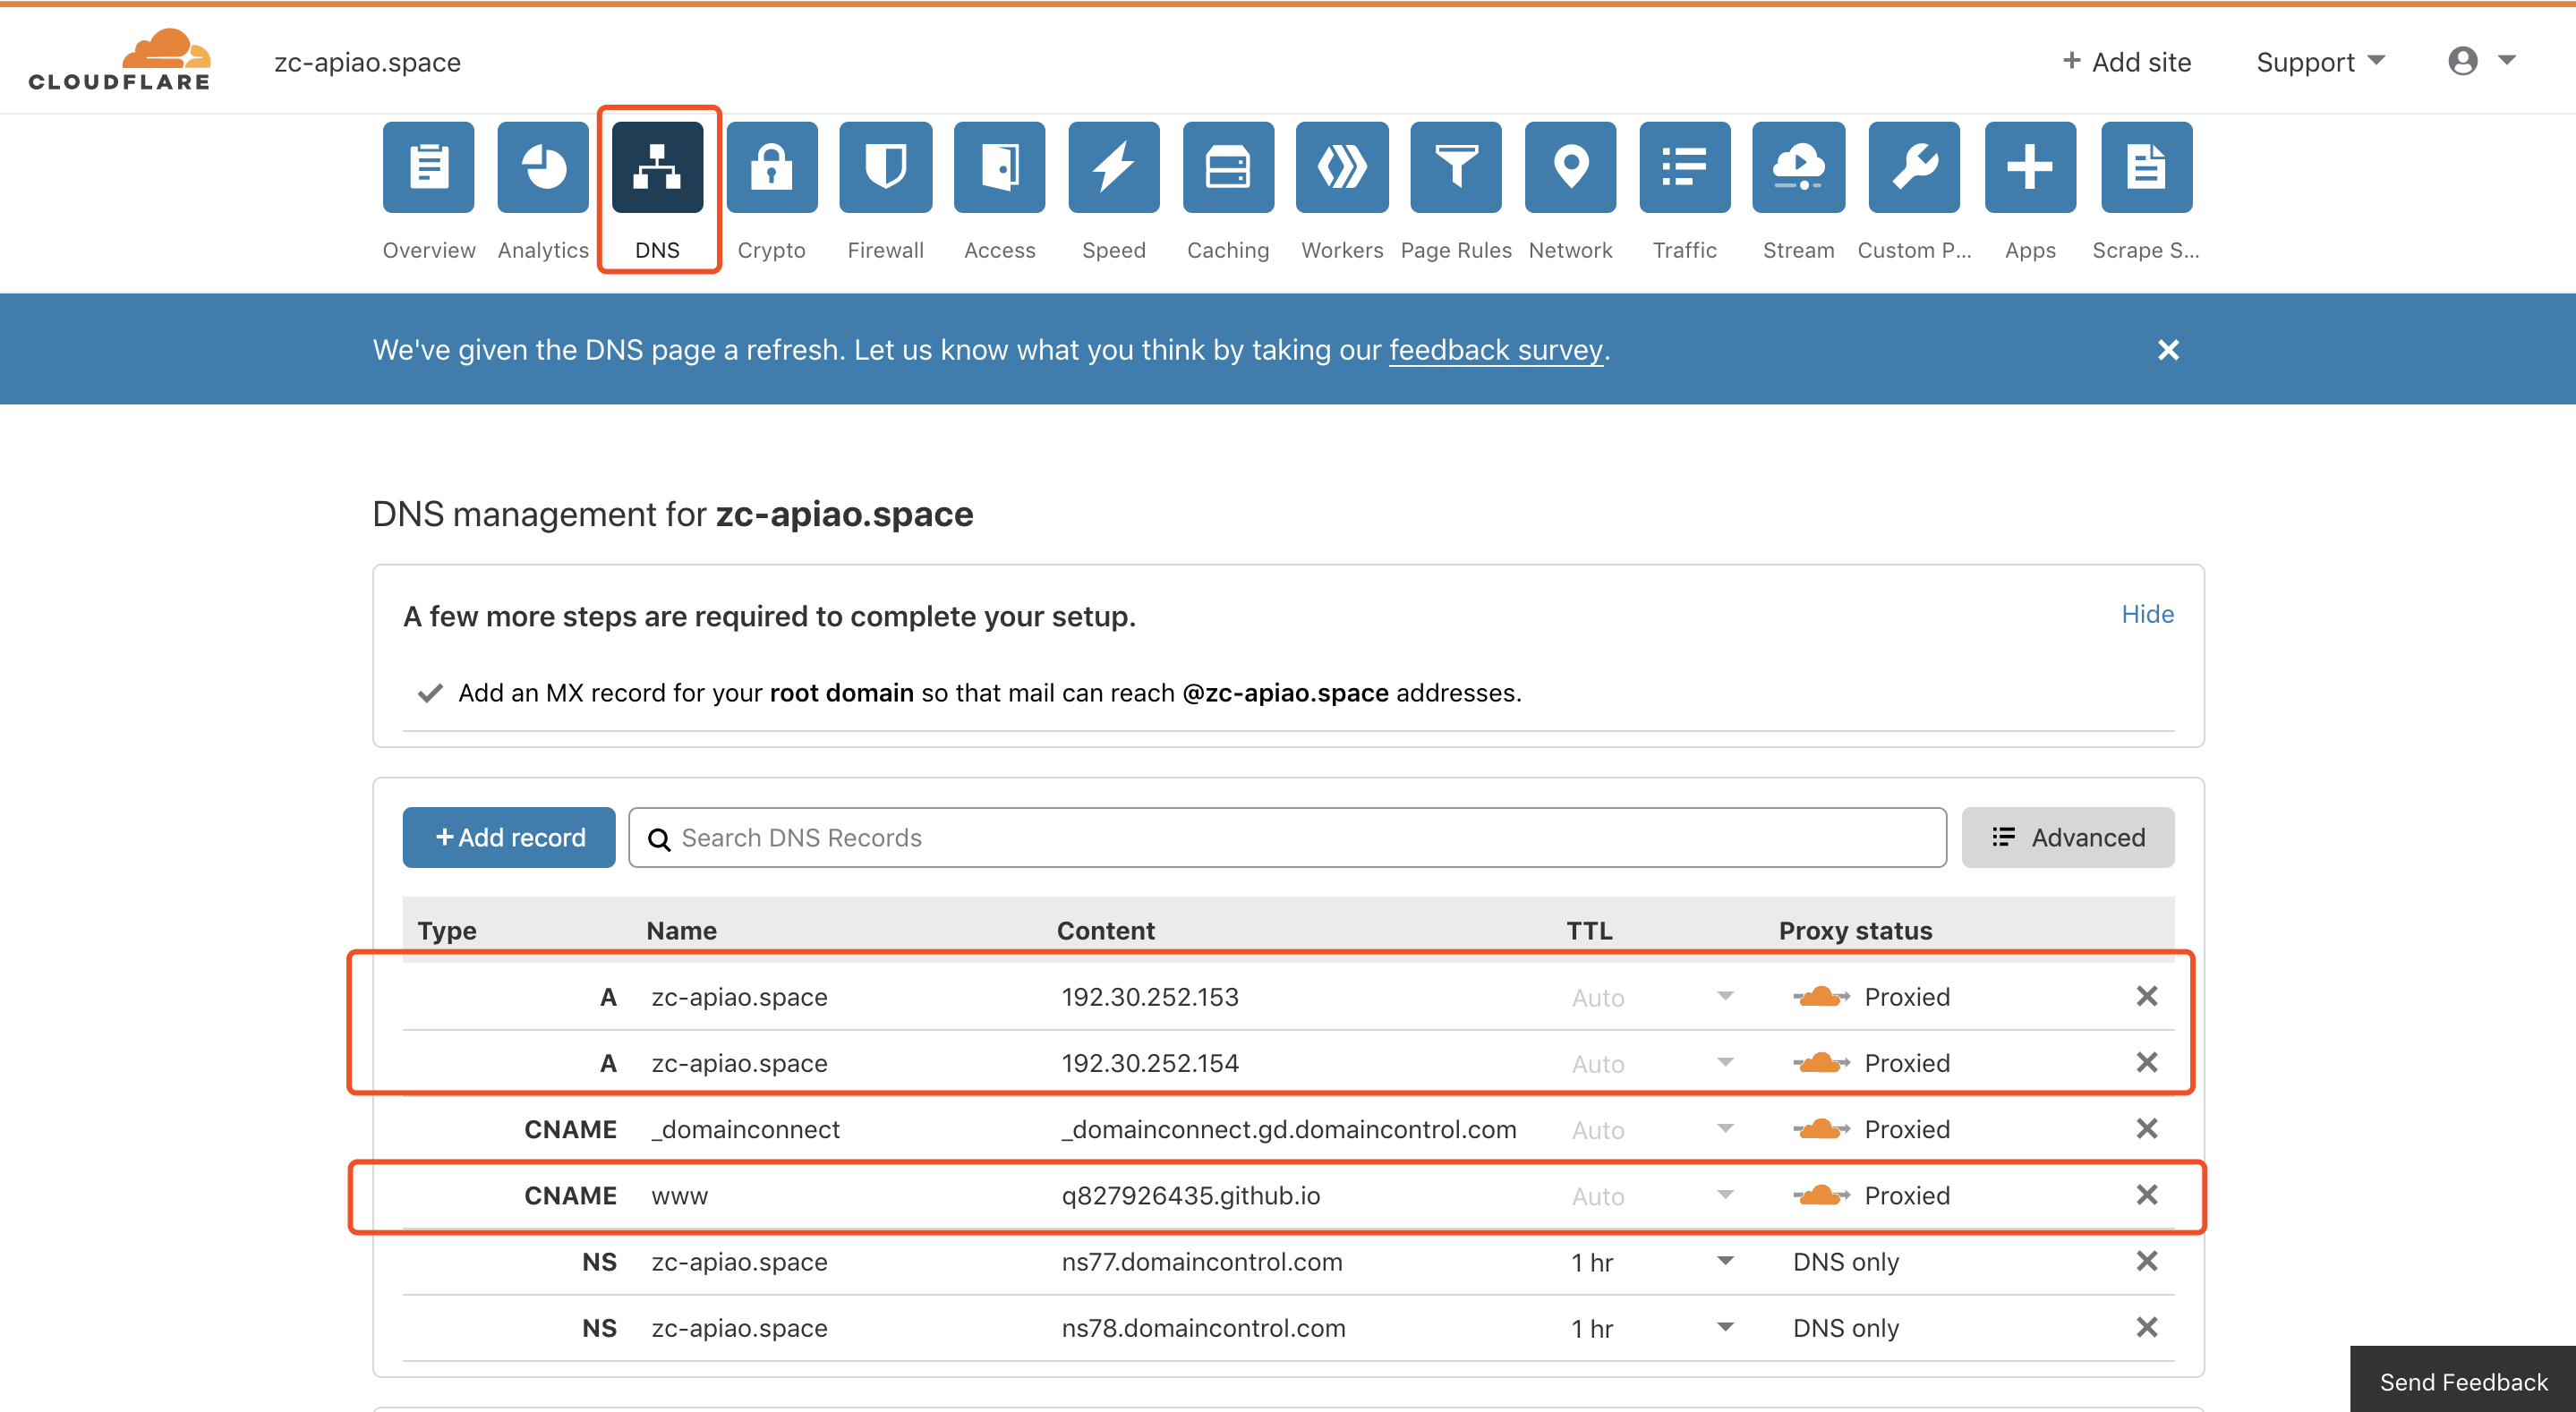The width and height of the screenshot is (2576, 1412).
Task: Delete the www CNAME record
Action: pos(2146,1195)
